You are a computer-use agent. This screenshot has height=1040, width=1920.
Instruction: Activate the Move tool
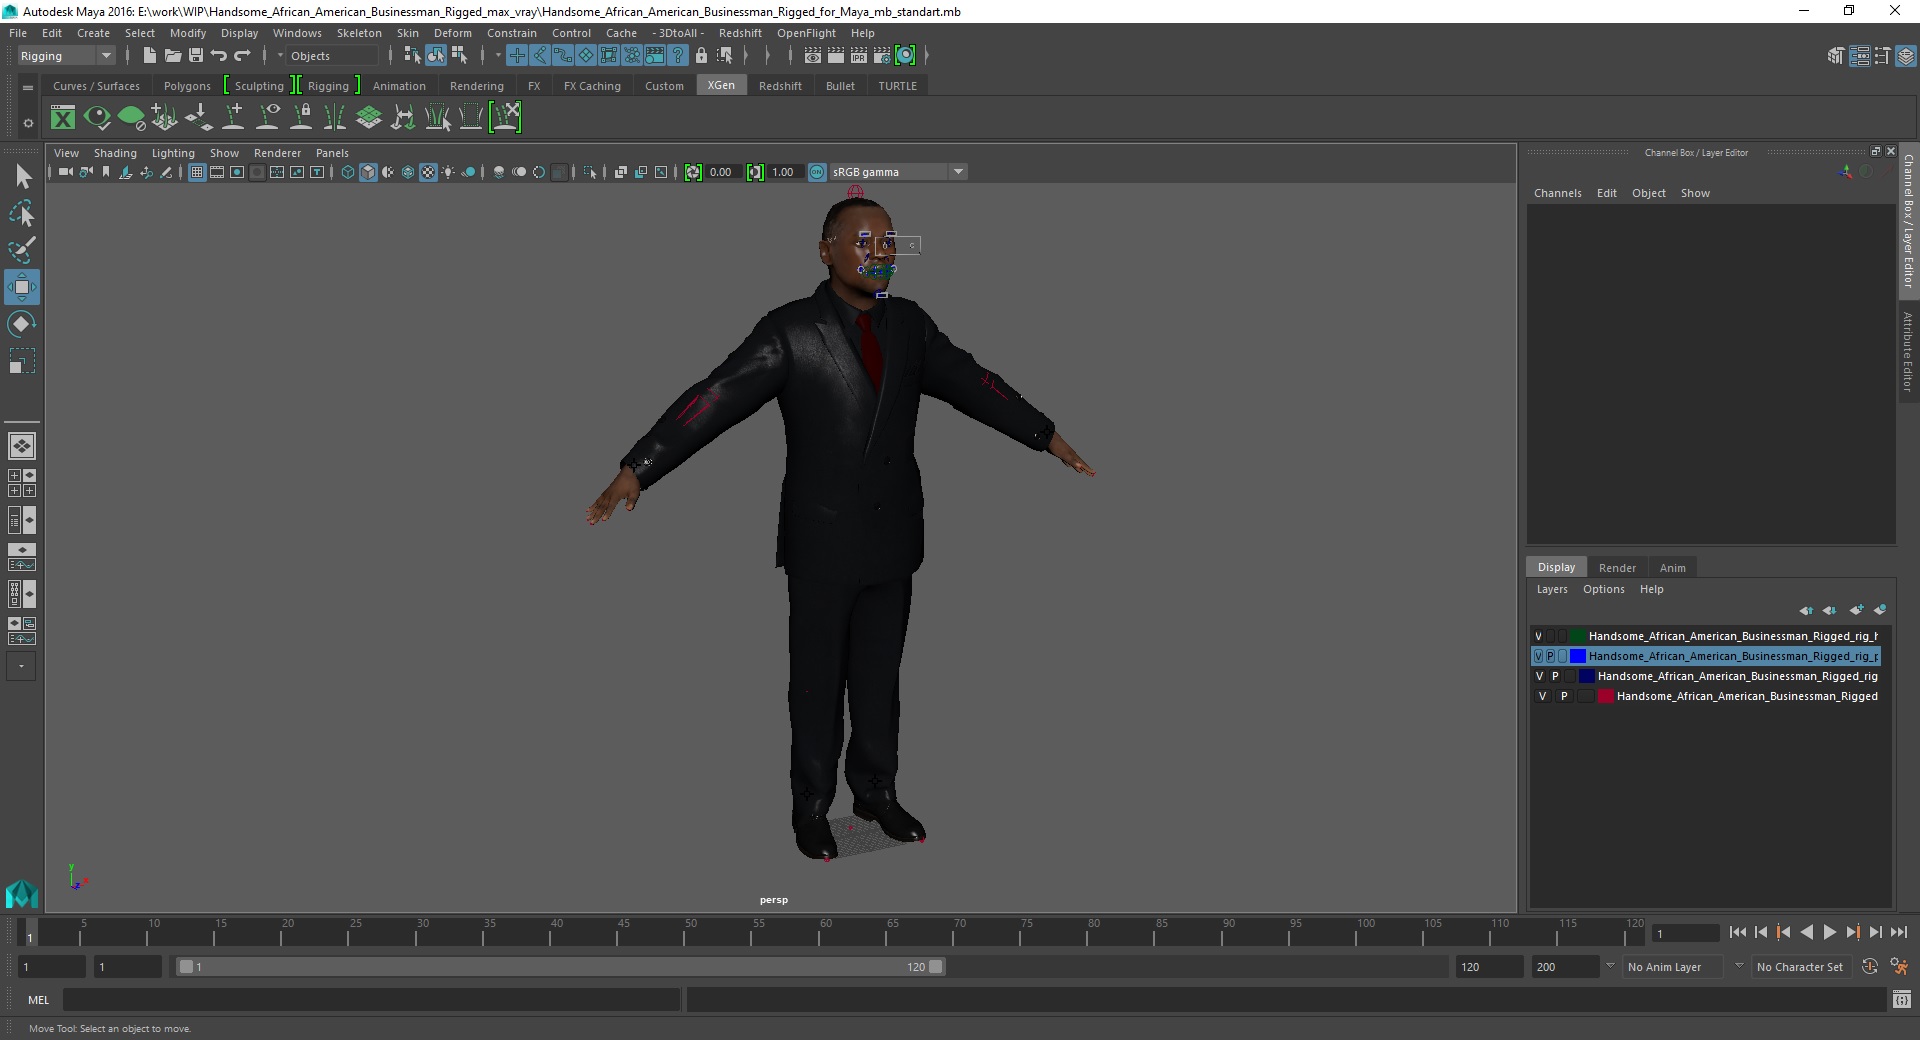tap(22, 287)
